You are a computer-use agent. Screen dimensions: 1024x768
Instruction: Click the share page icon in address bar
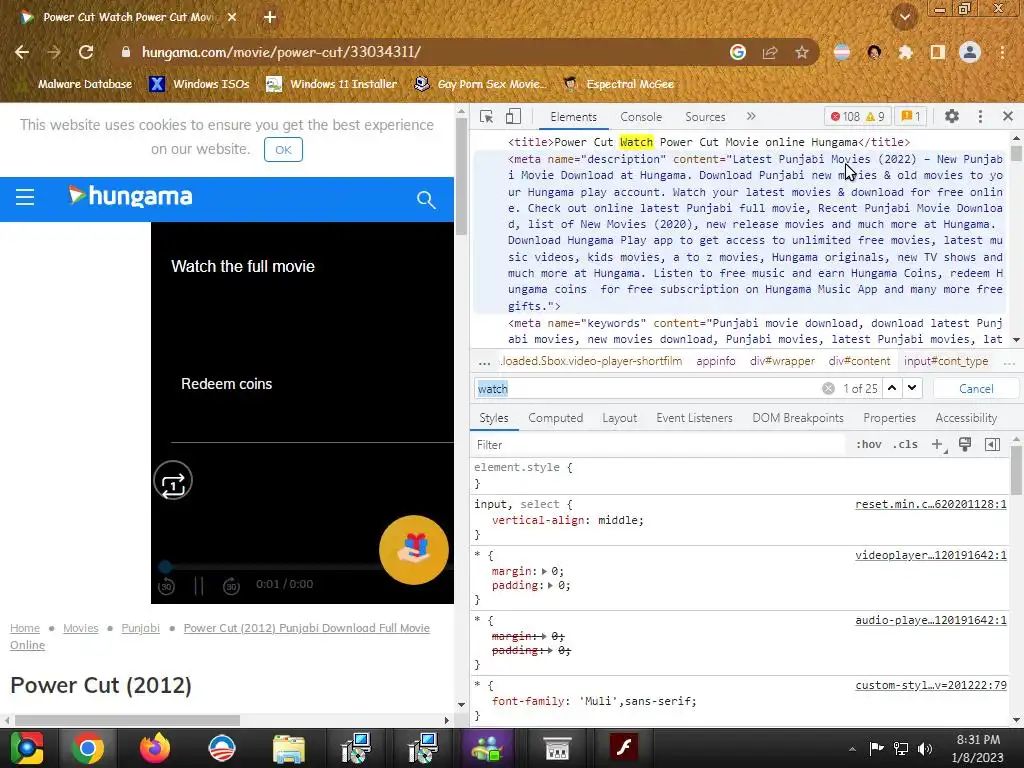click(770, 52)
